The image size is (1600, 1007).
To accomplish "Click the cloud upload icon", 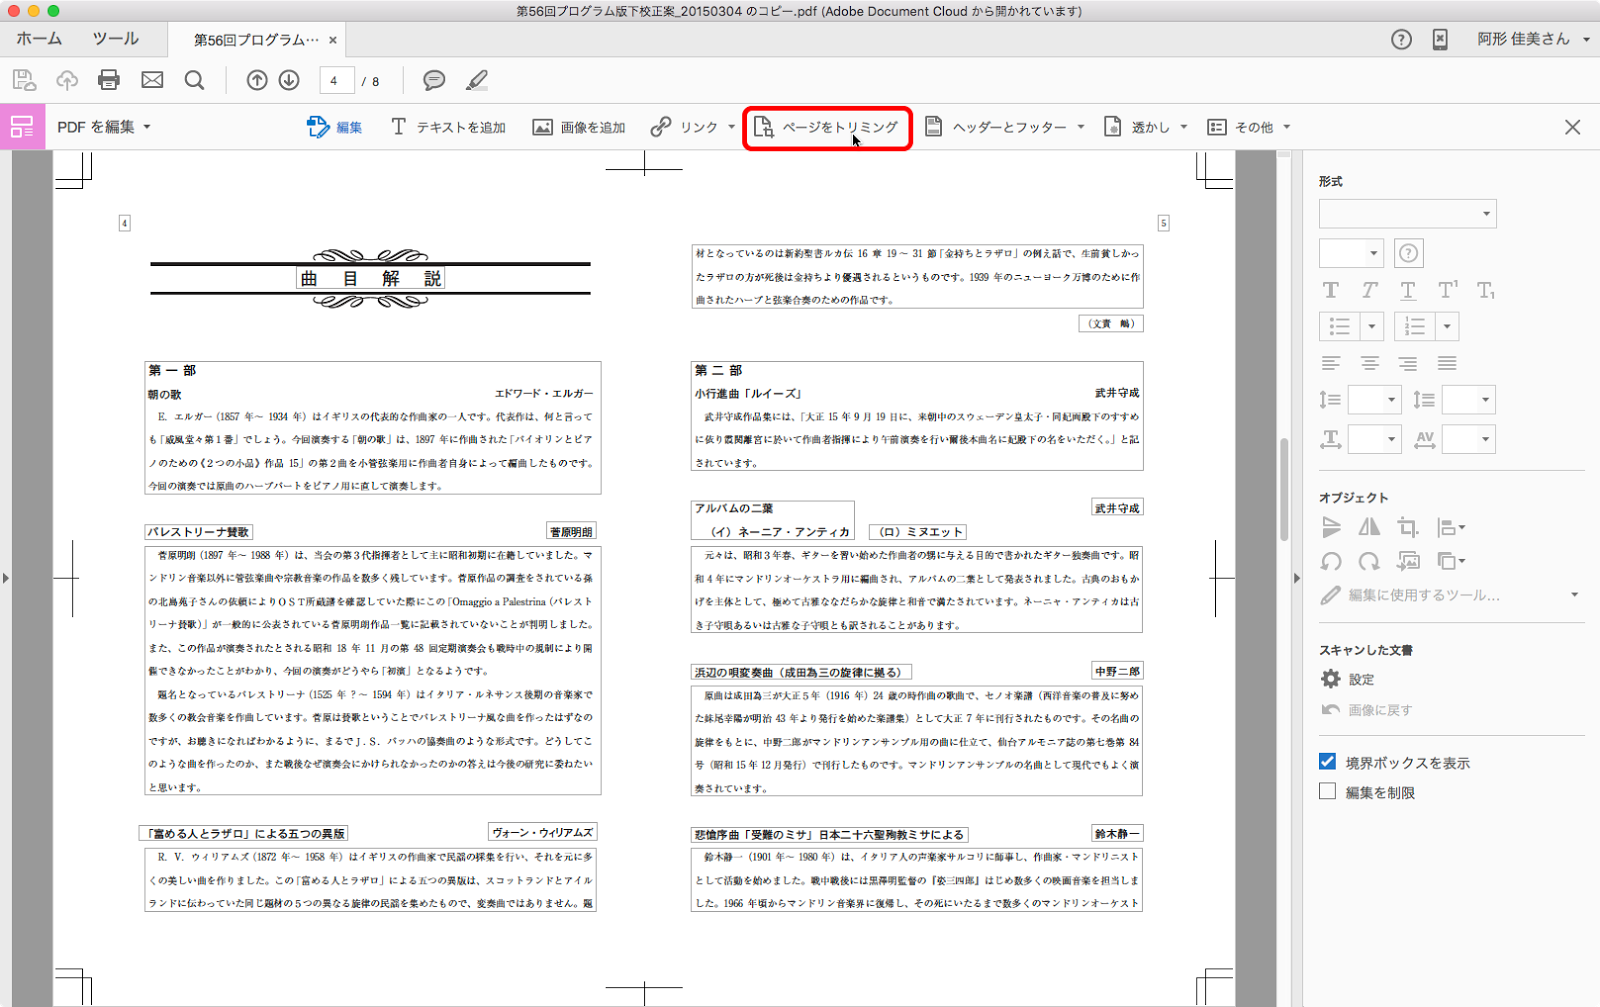I will (x=67, y=80).
